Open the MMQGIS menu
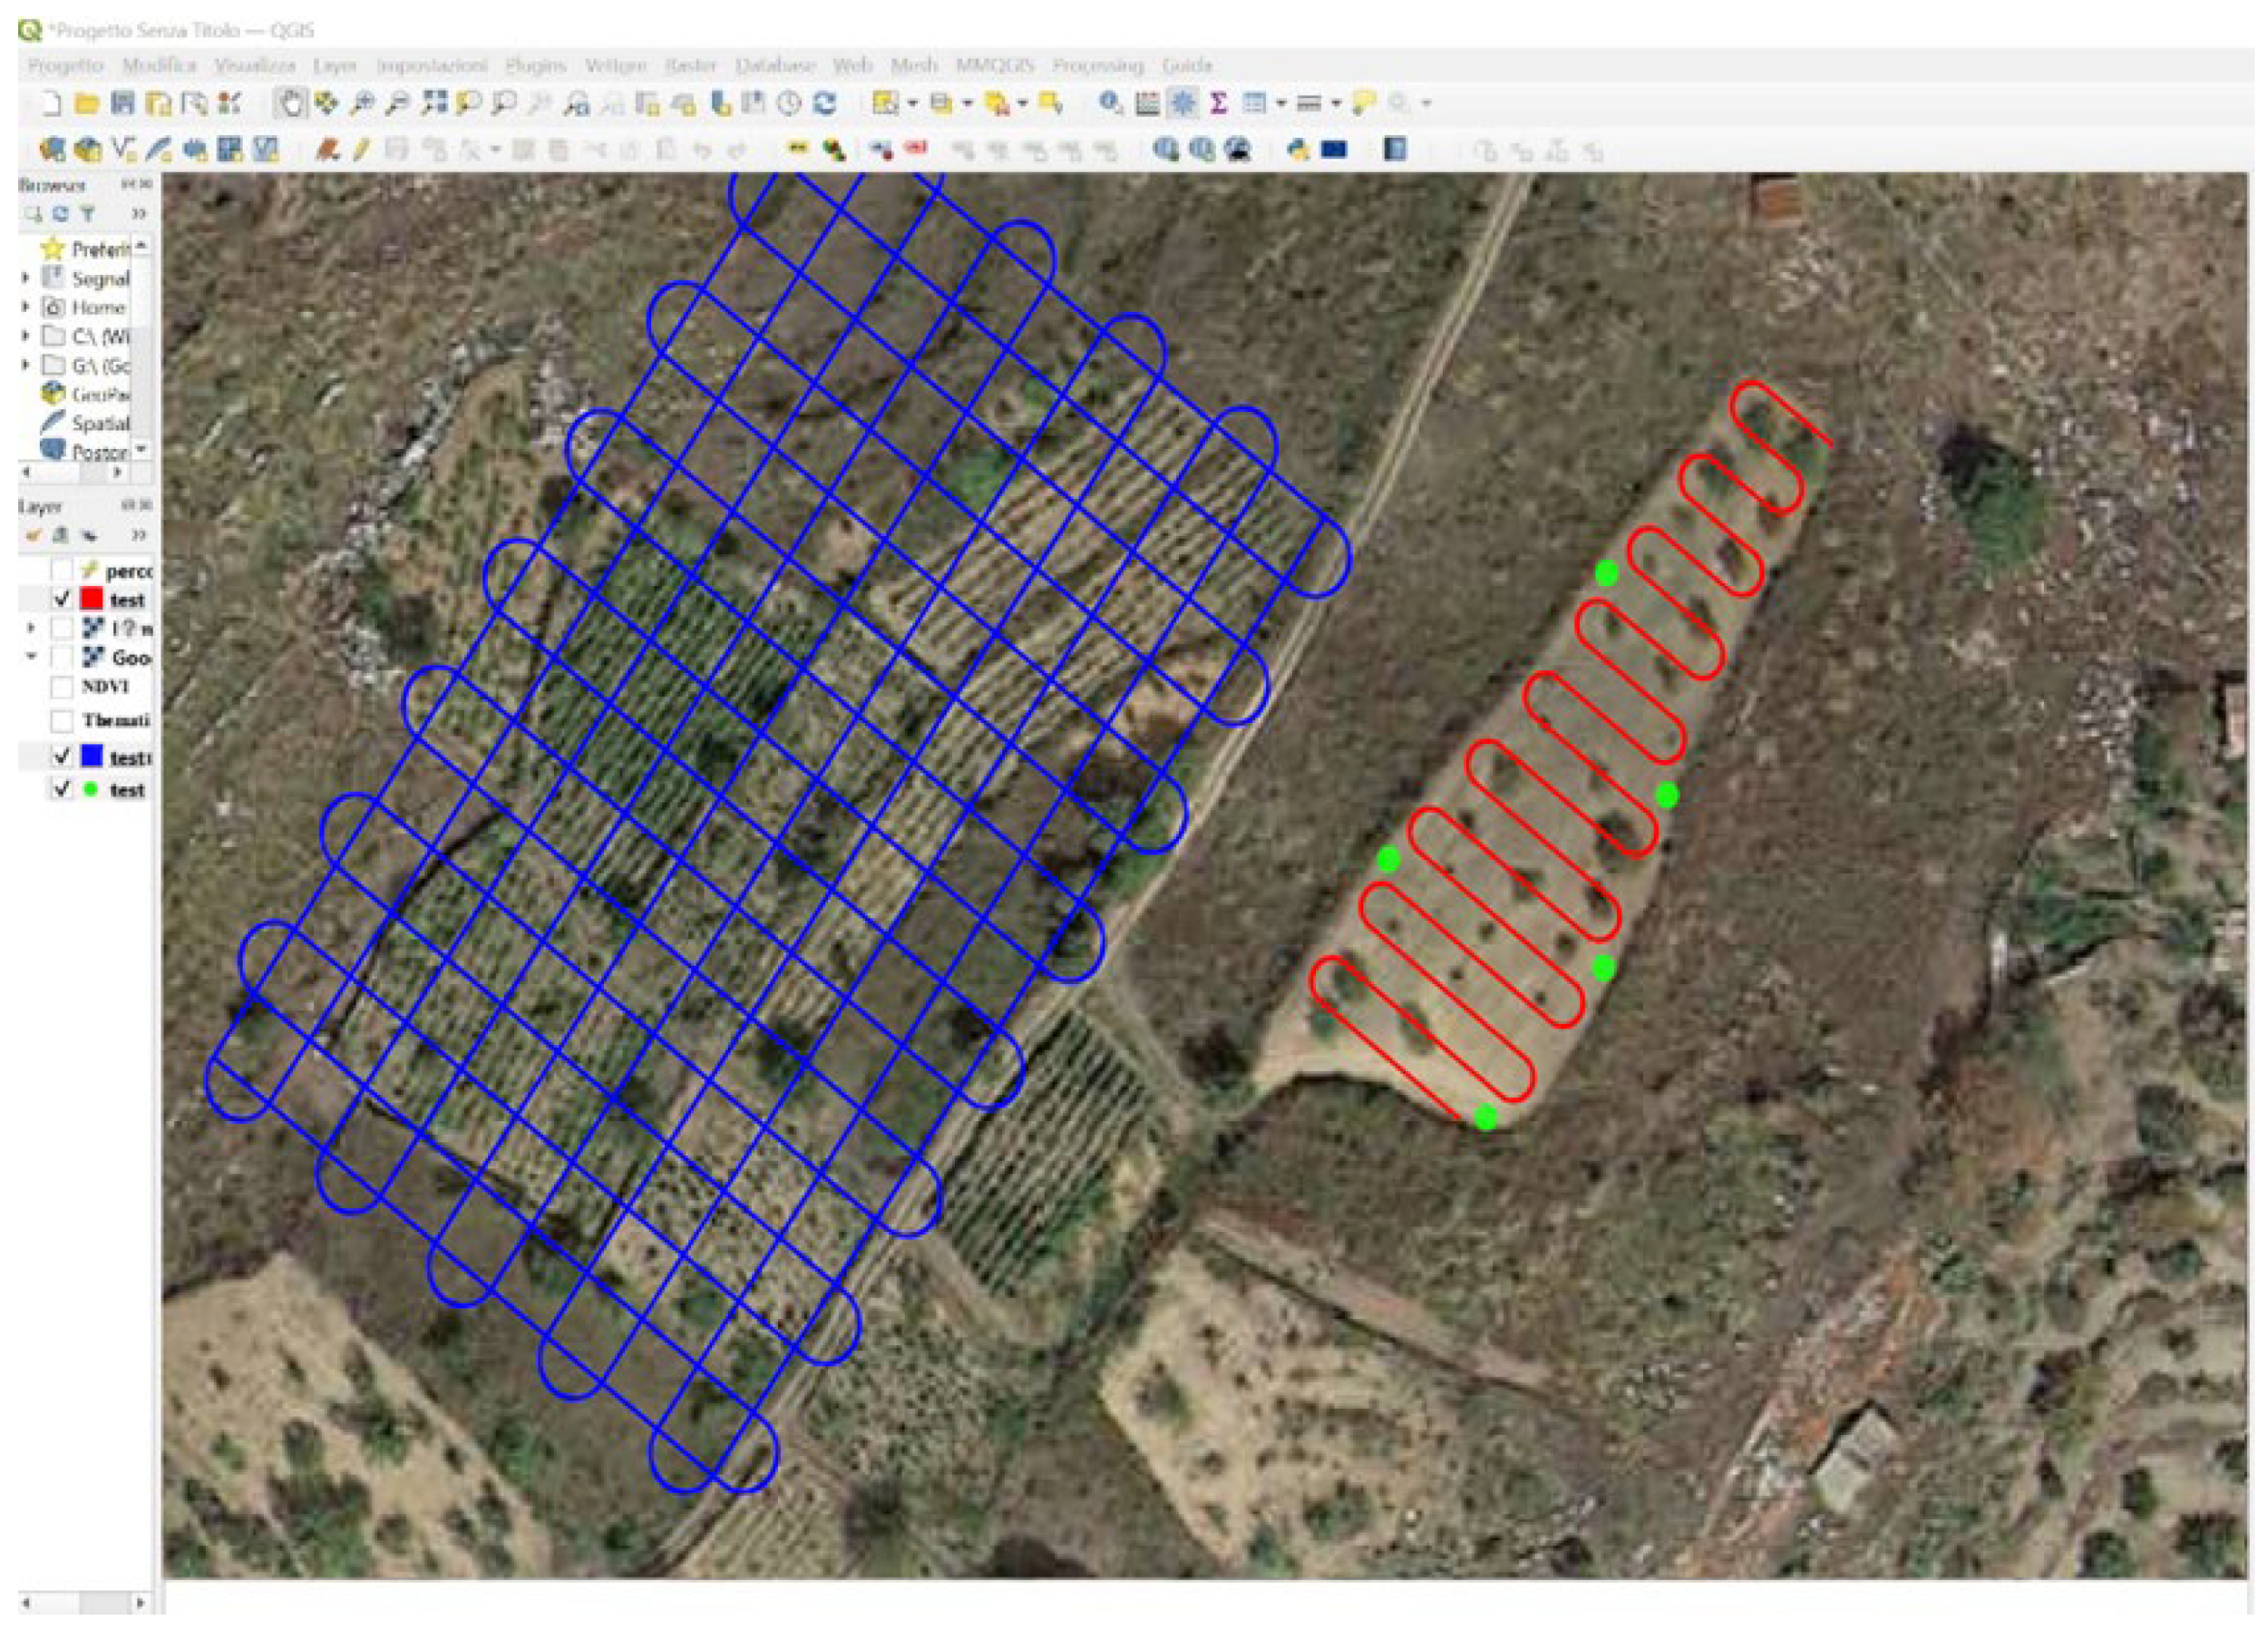The width and height of the screenshot is (2268, 1630). pyautogui.click(x=995, y=65)
